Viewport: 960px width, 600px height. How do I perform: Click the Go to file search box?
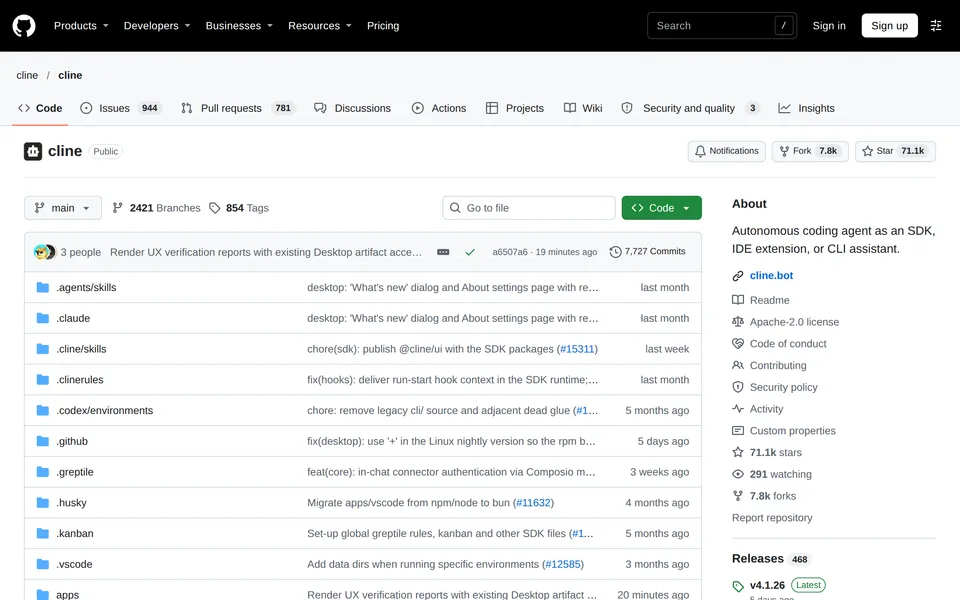[529, 208]
